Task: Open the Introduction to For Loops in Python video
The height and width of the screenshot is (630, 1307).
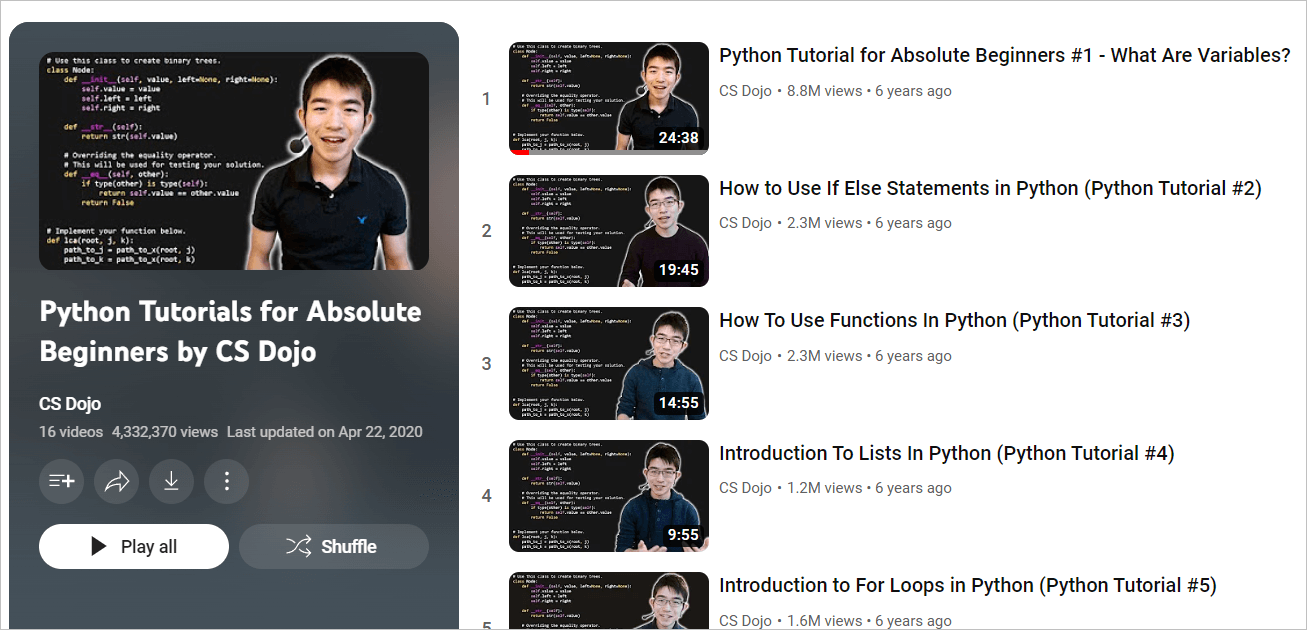Action: pyautogui.click(x=967, y=585)
